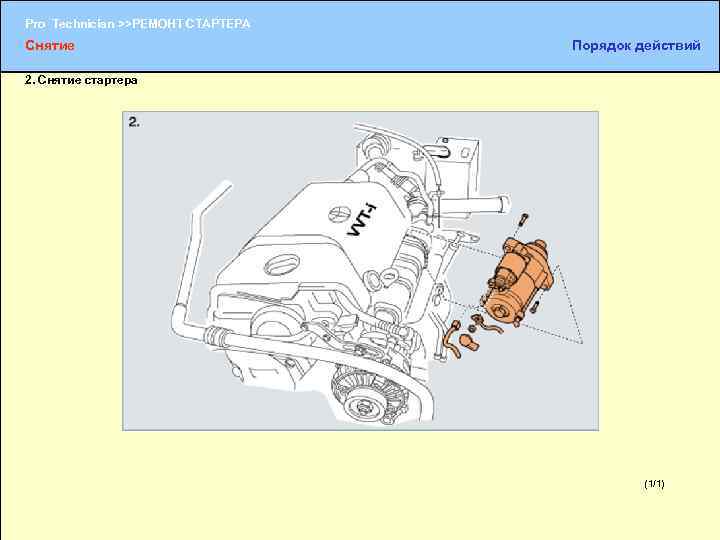Click the 'VVT-i' engine cover label
The height and width of the screenshot is (540, 720).
[x=361, y=220]
